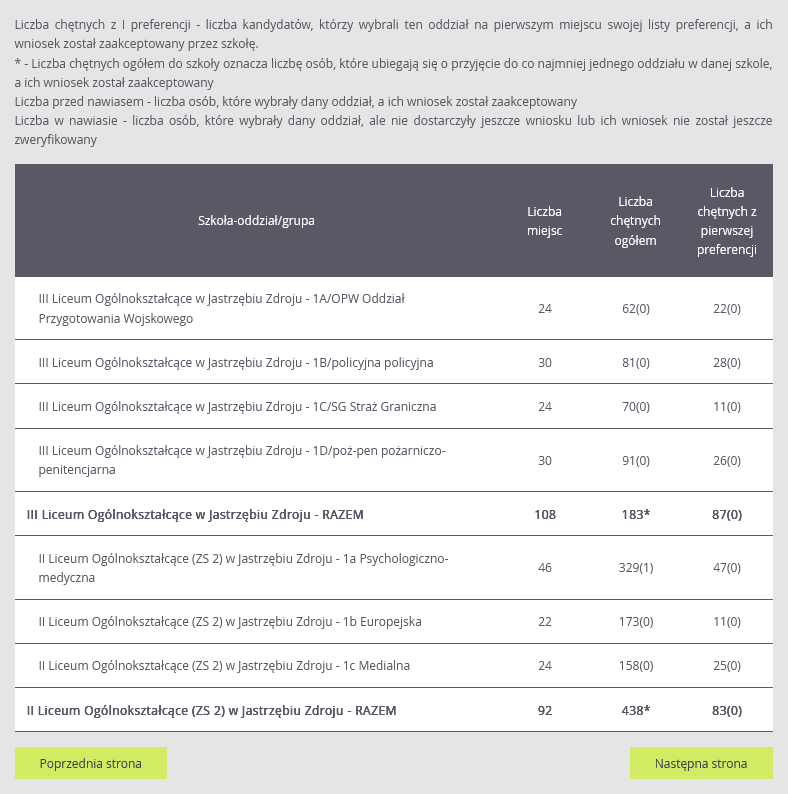
Task: Click the 'Poprzednia strona' button
Action: point(91,763)
